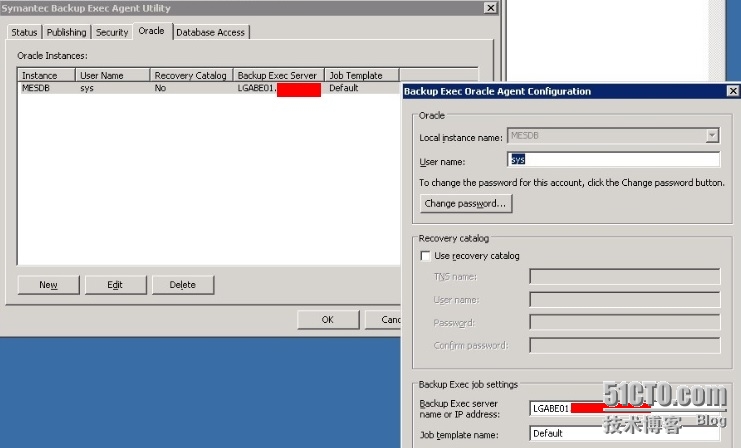Open the Database Access tab
The height and width of the screenshot is (448, 741).
point(211,32)
